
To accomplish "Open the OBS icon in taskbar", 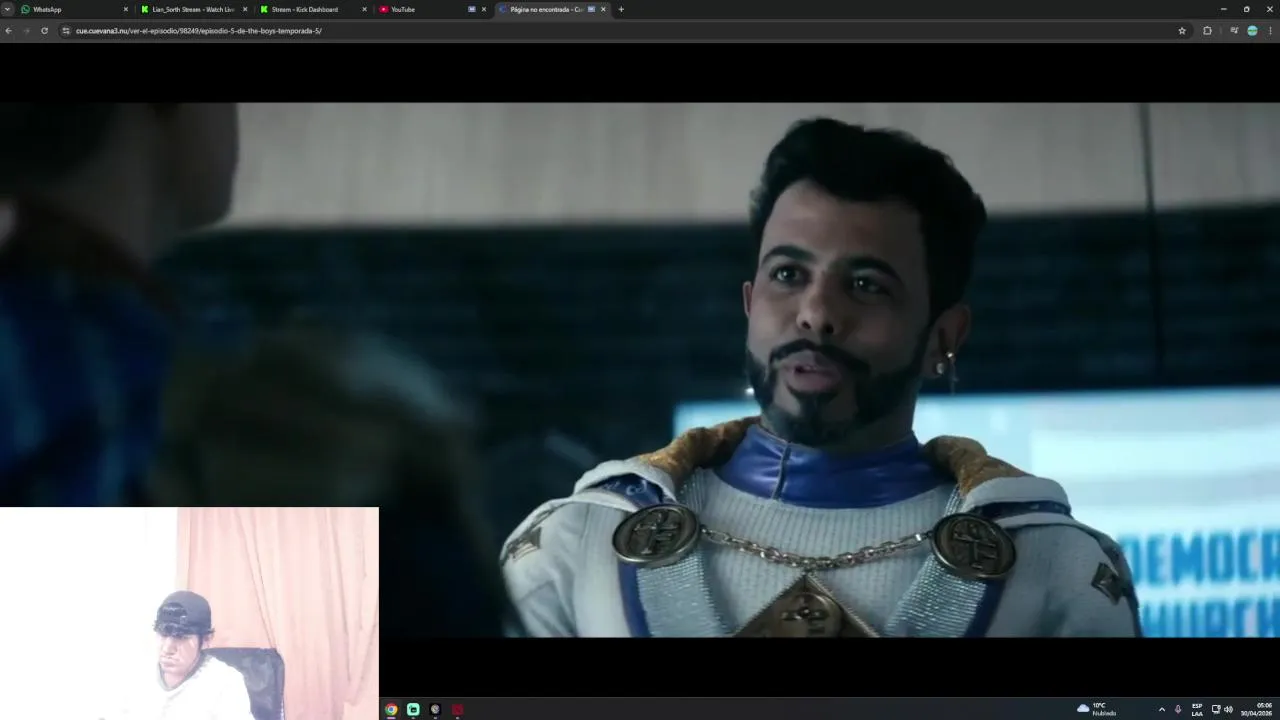I will click(435, 709).
